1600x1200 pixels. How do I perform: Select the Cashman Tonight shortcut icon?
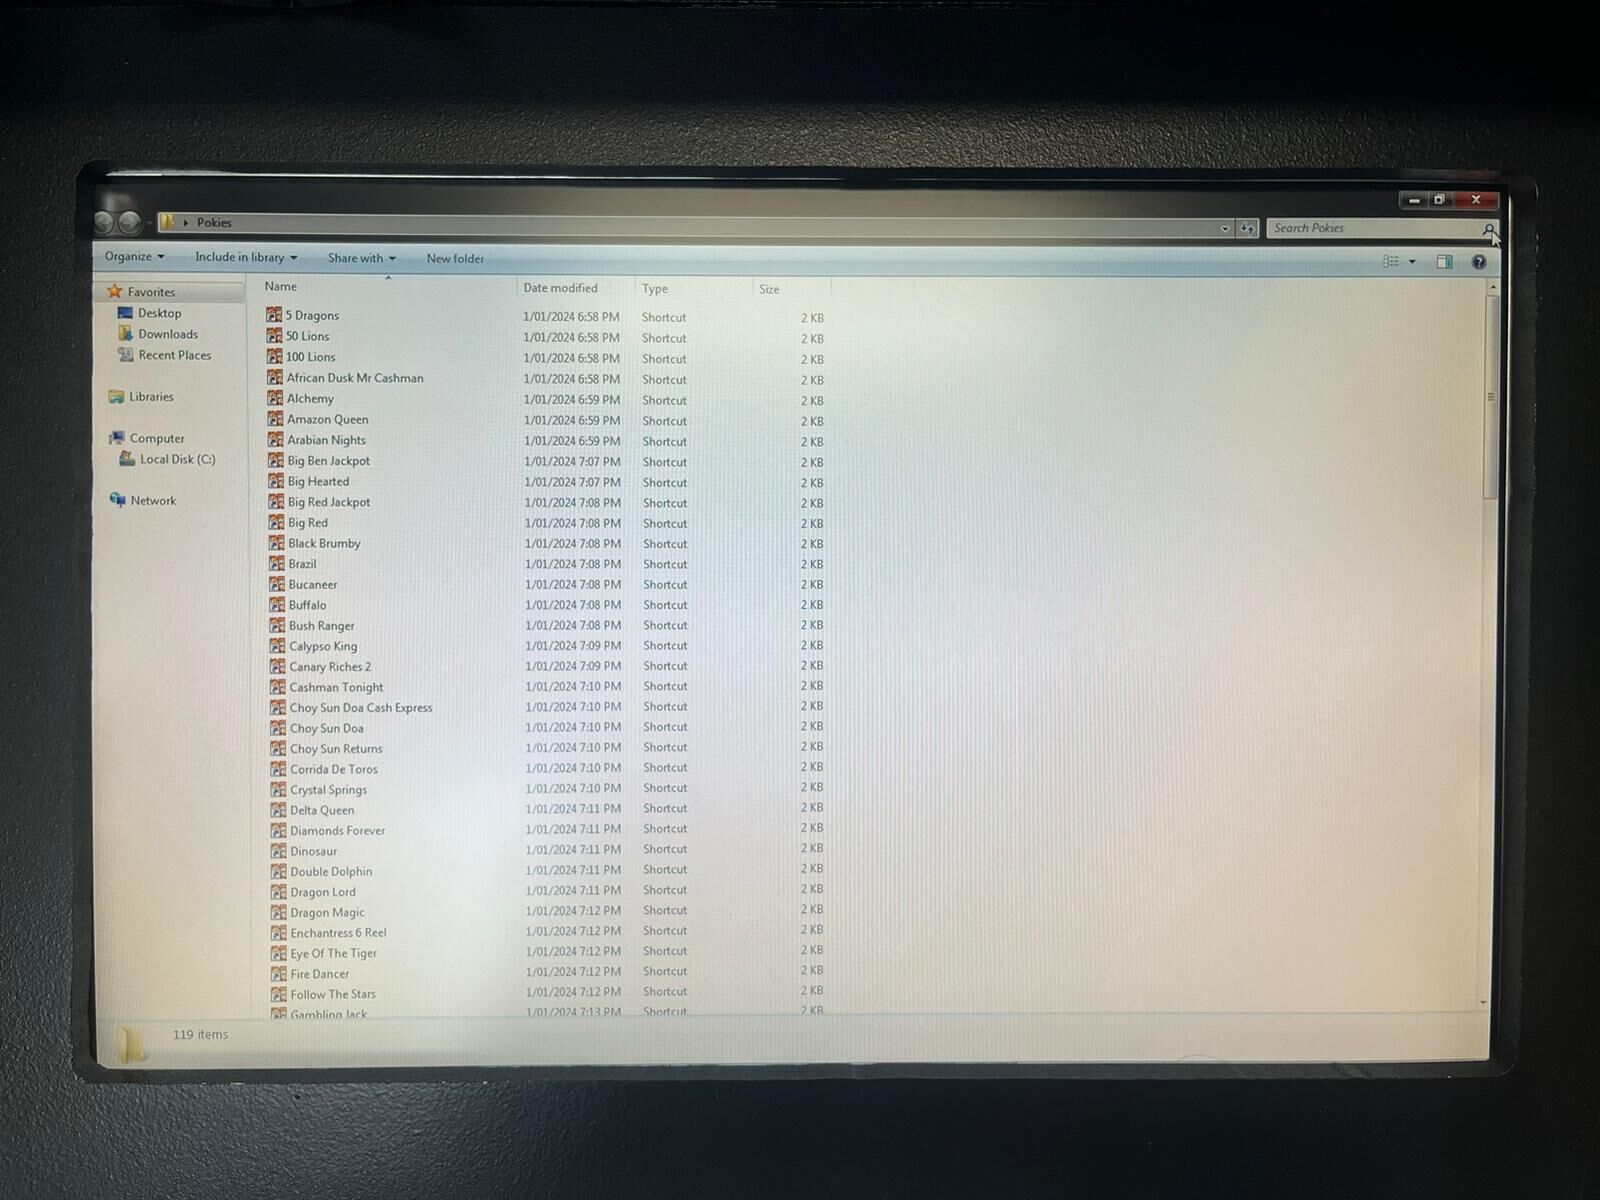pyautogui.click(x=277, y=687)
